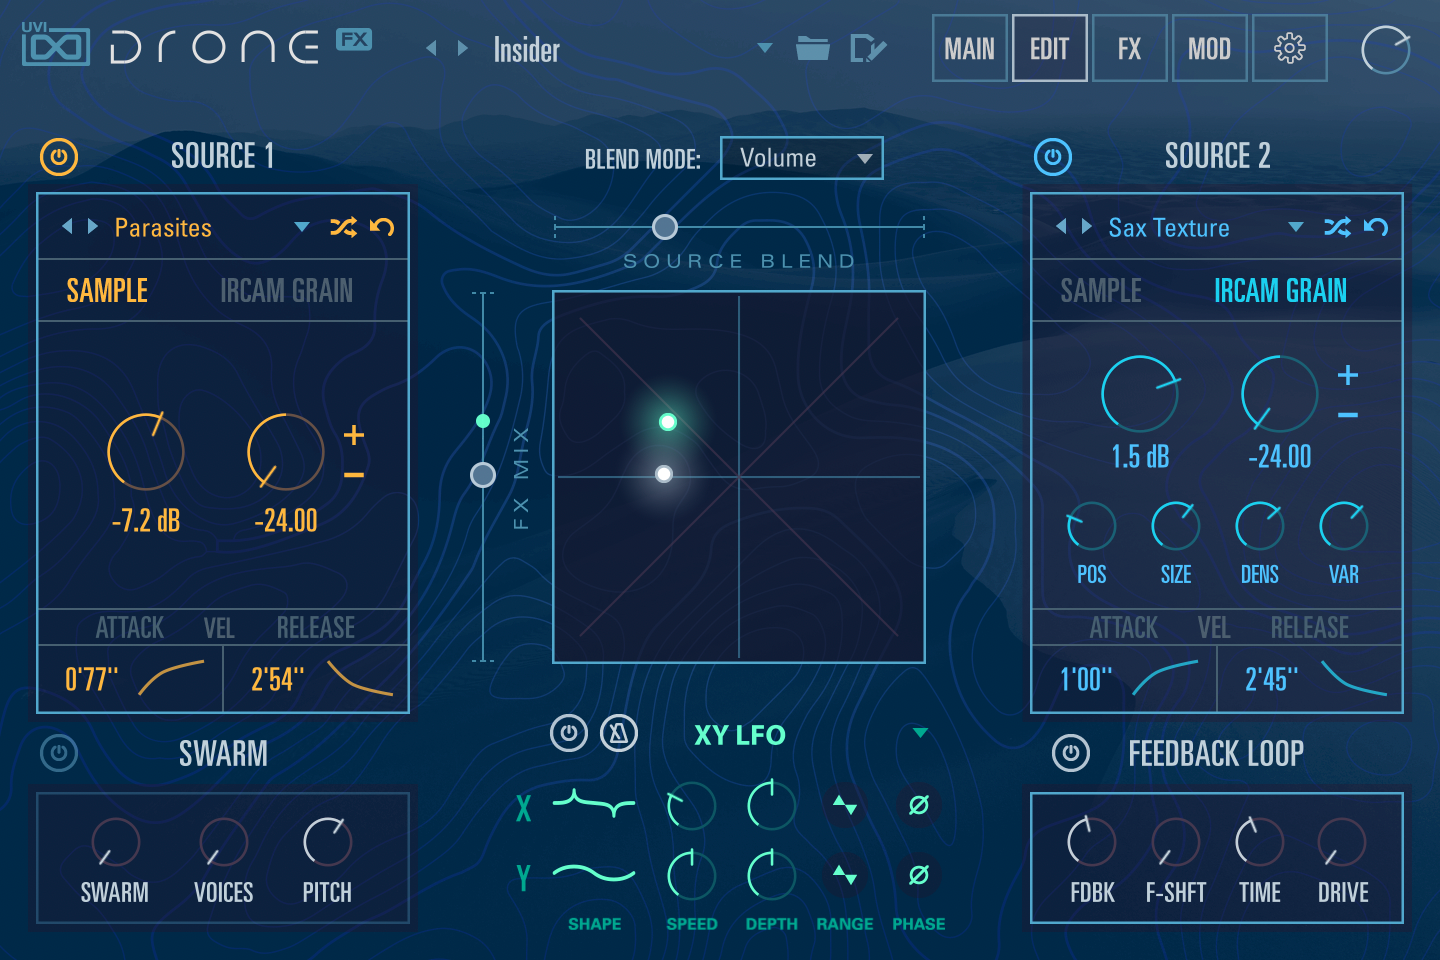The image size is (1440, 960).
Task: Switch to the MOD tab
Action: click(1209, 47)
